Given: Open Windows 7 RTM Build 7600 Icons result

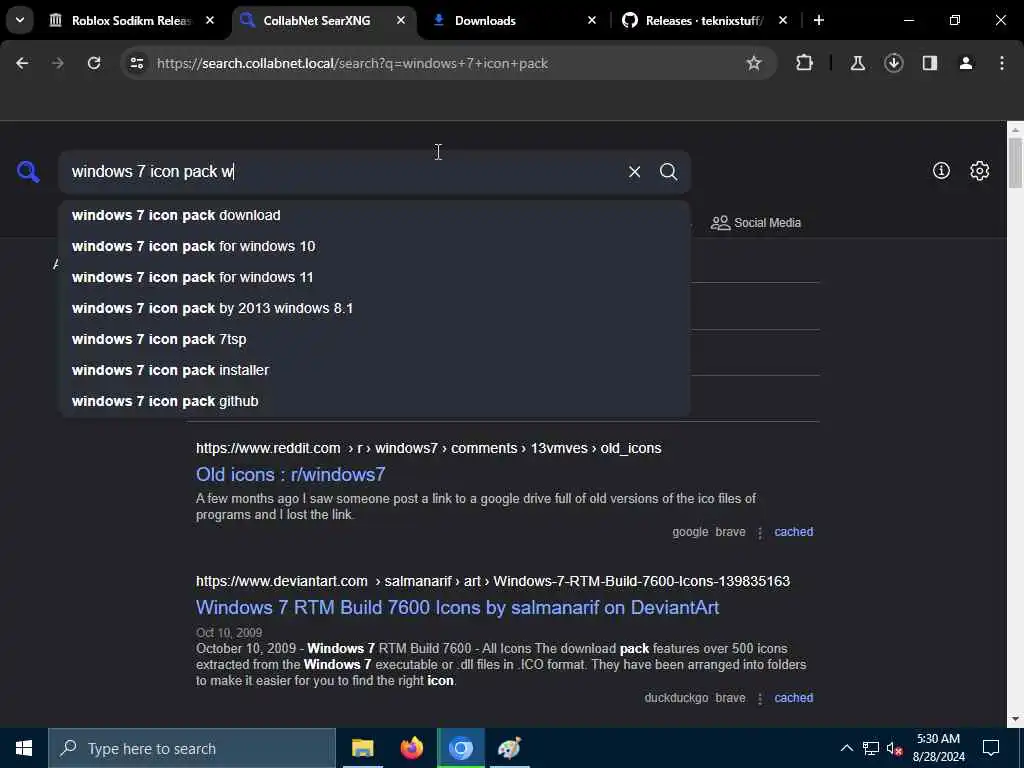Looking at the screenshot, I should [457, 607].
